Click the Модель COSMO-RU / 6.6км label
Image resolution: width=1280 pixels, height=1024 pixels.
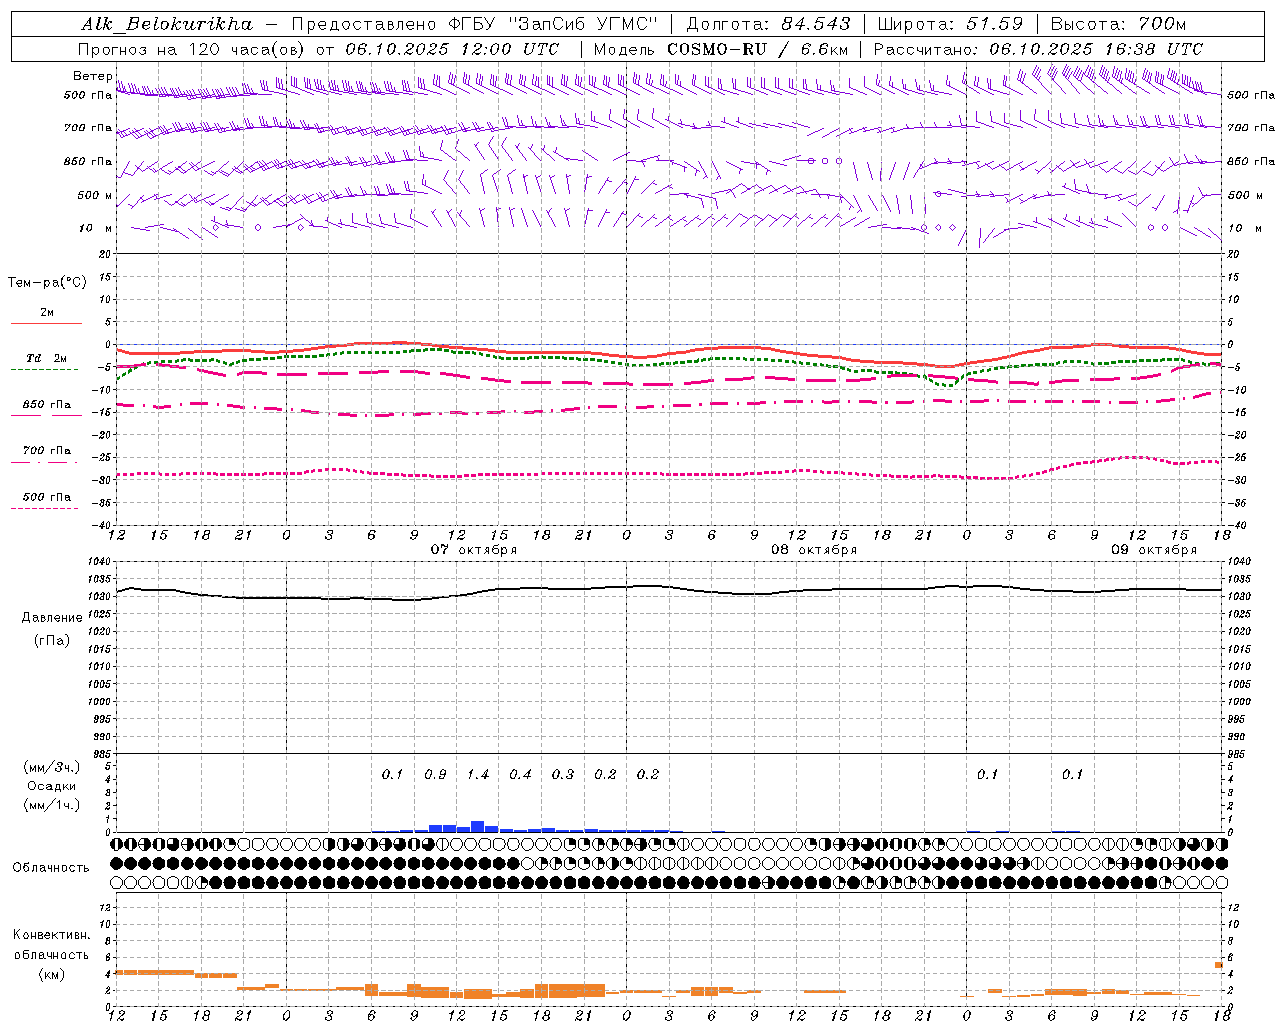(x=721, y=49)
